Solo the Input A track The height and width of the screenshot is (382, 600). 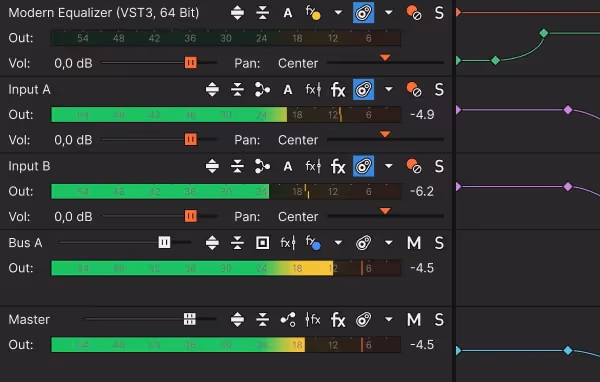coord(439,90)
